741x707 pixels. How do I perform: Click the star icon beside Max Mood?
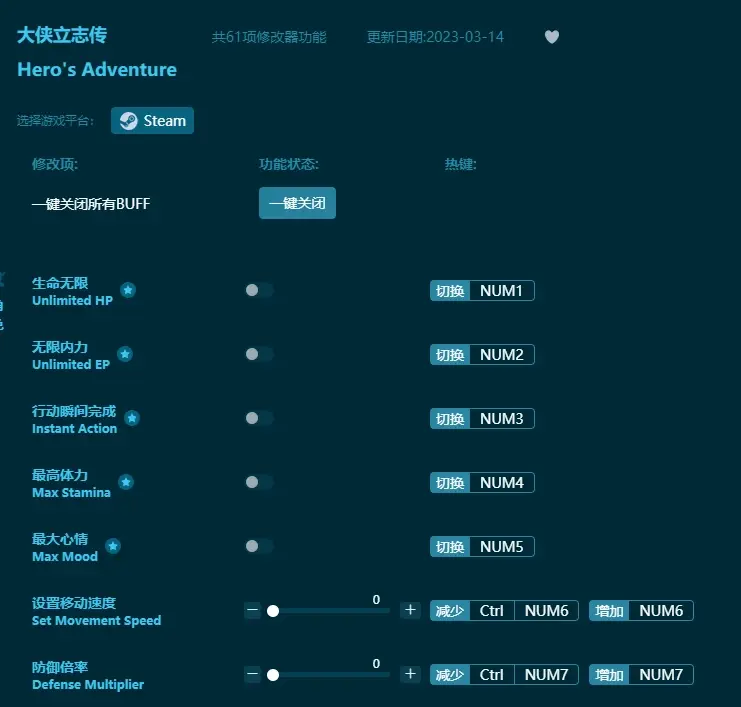point(112,546)
